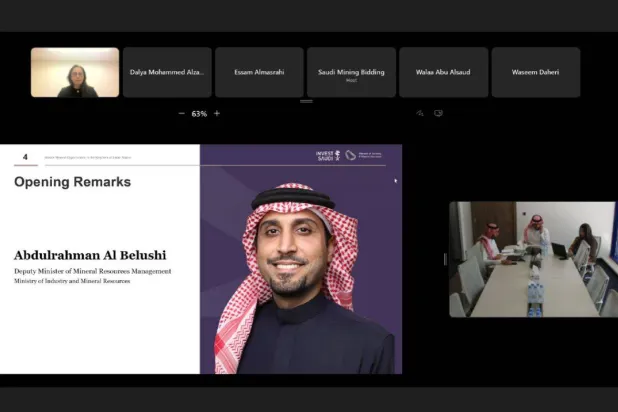Click the icon left of the pop-out button
Image resolution: width=618 pixels, height=412 pixels.
420,114
